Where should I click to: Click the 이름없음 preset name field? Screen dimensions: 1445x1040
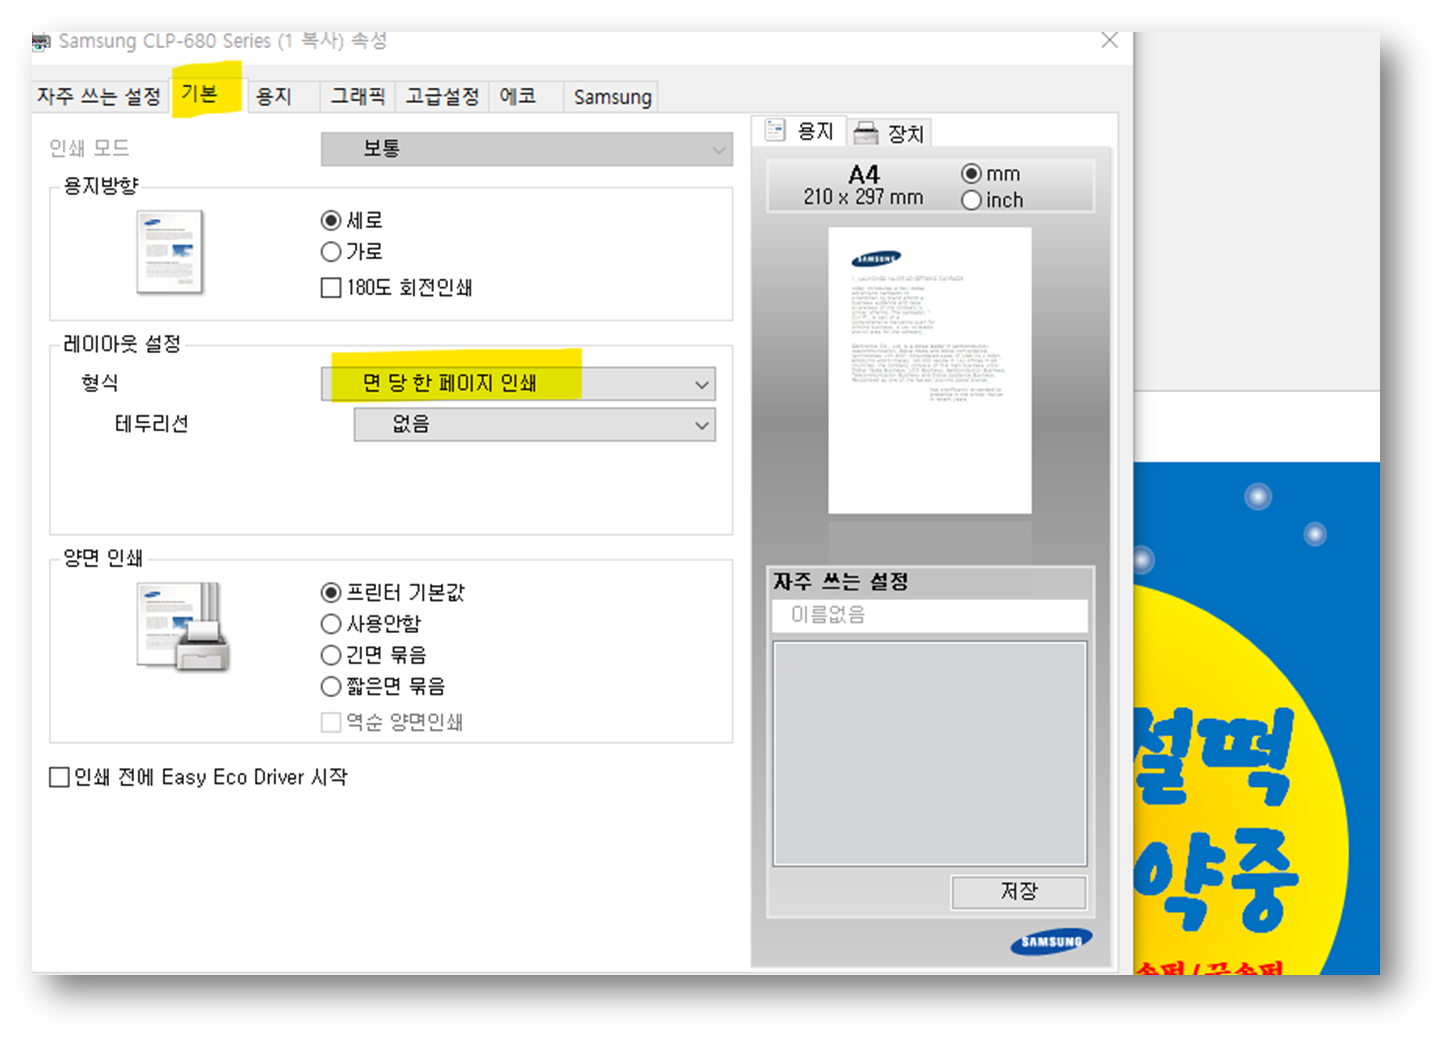pos(930,615)
